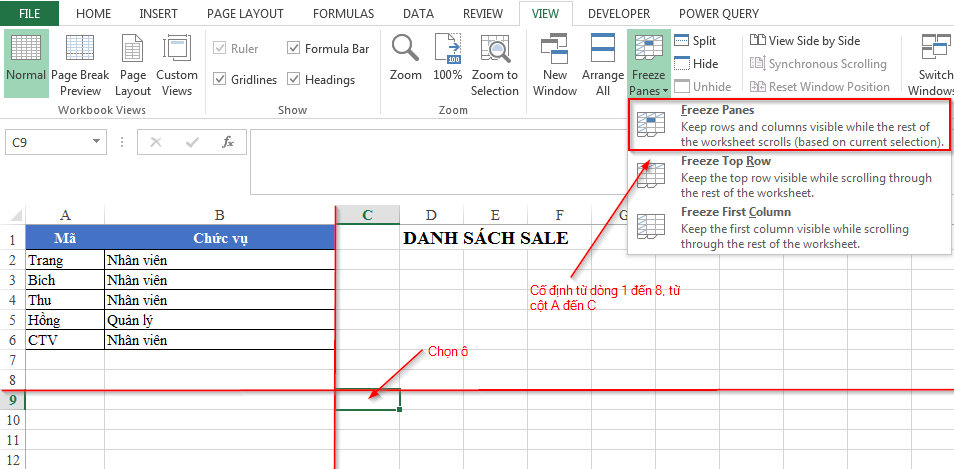
Task: Confirm formula entry with checkmark icon
Action: click(x=192, y=142)
